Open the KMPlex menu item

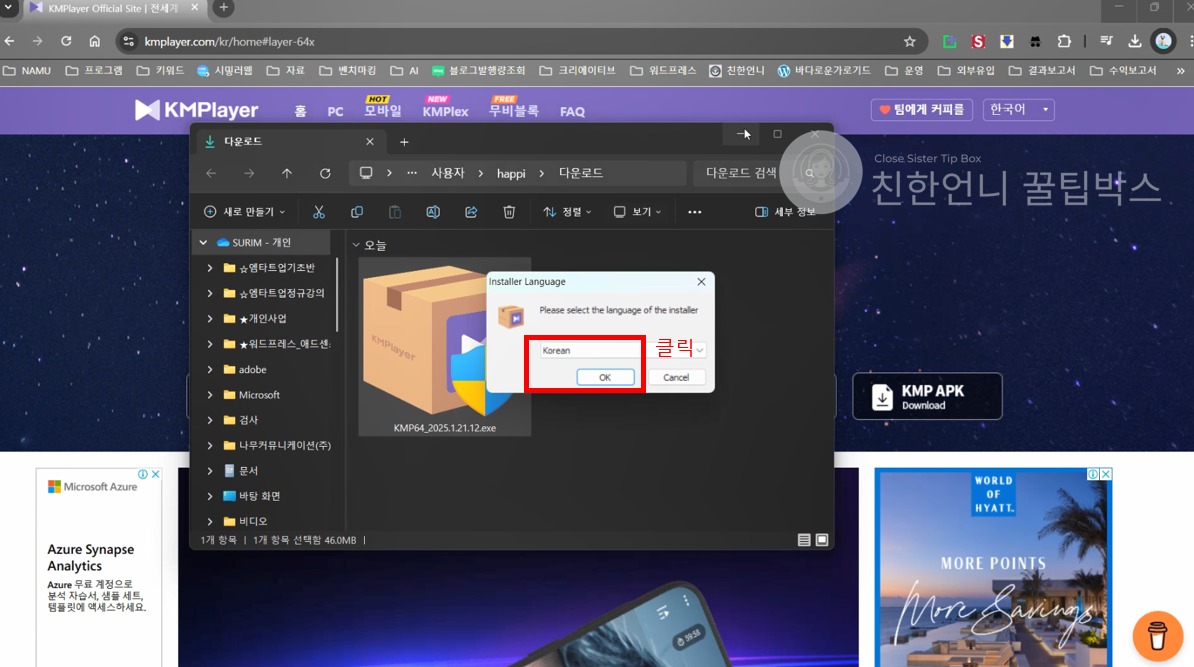(445, 111)
